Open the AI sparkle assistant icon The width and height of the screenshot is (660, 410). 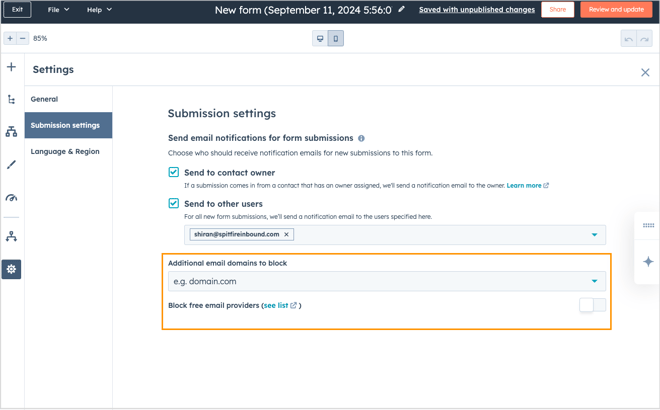point(648,261)
